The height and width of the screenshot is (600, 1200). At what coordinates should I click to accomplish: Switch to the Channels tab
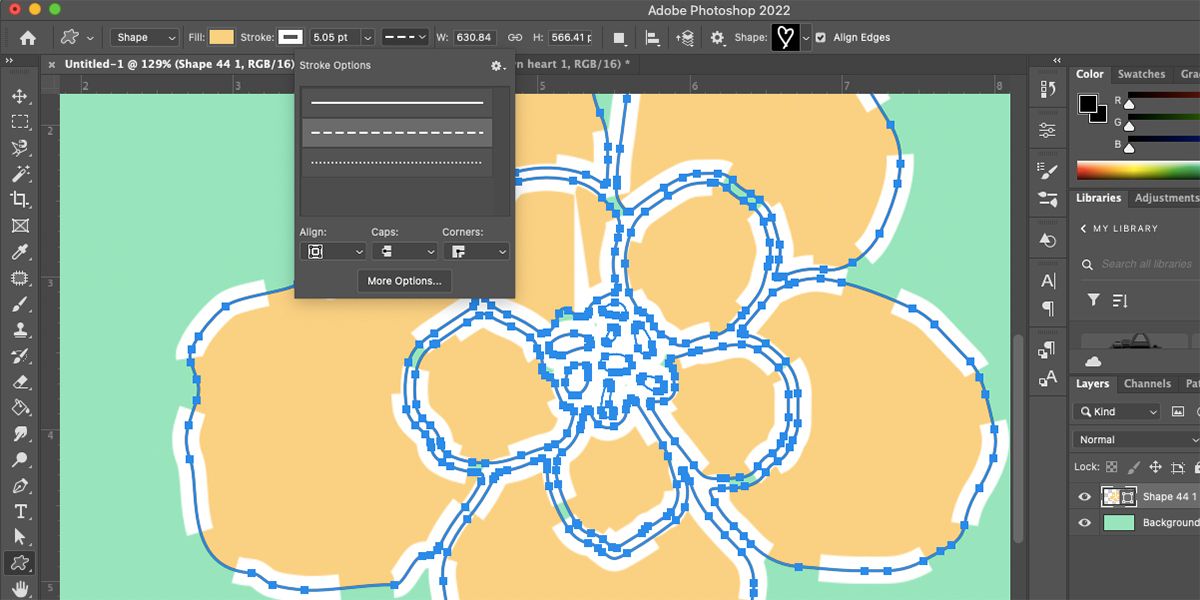coord(1147,383)
